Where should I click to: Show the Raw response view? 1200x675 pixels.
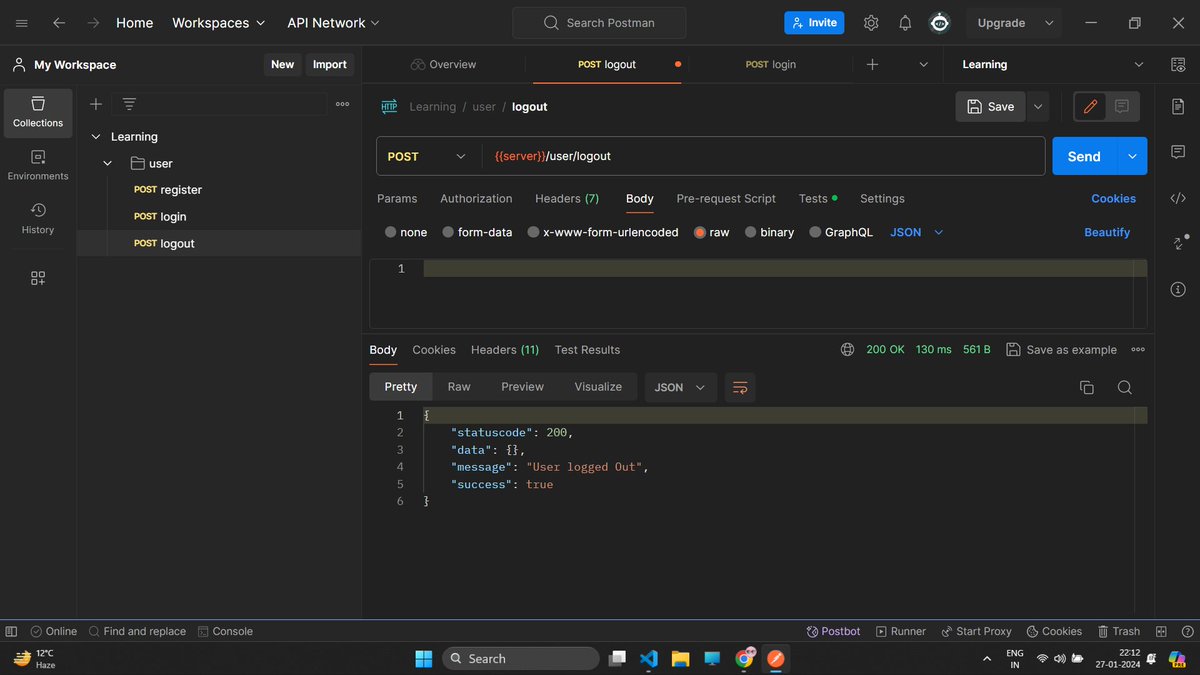click(x=459, y=387)
